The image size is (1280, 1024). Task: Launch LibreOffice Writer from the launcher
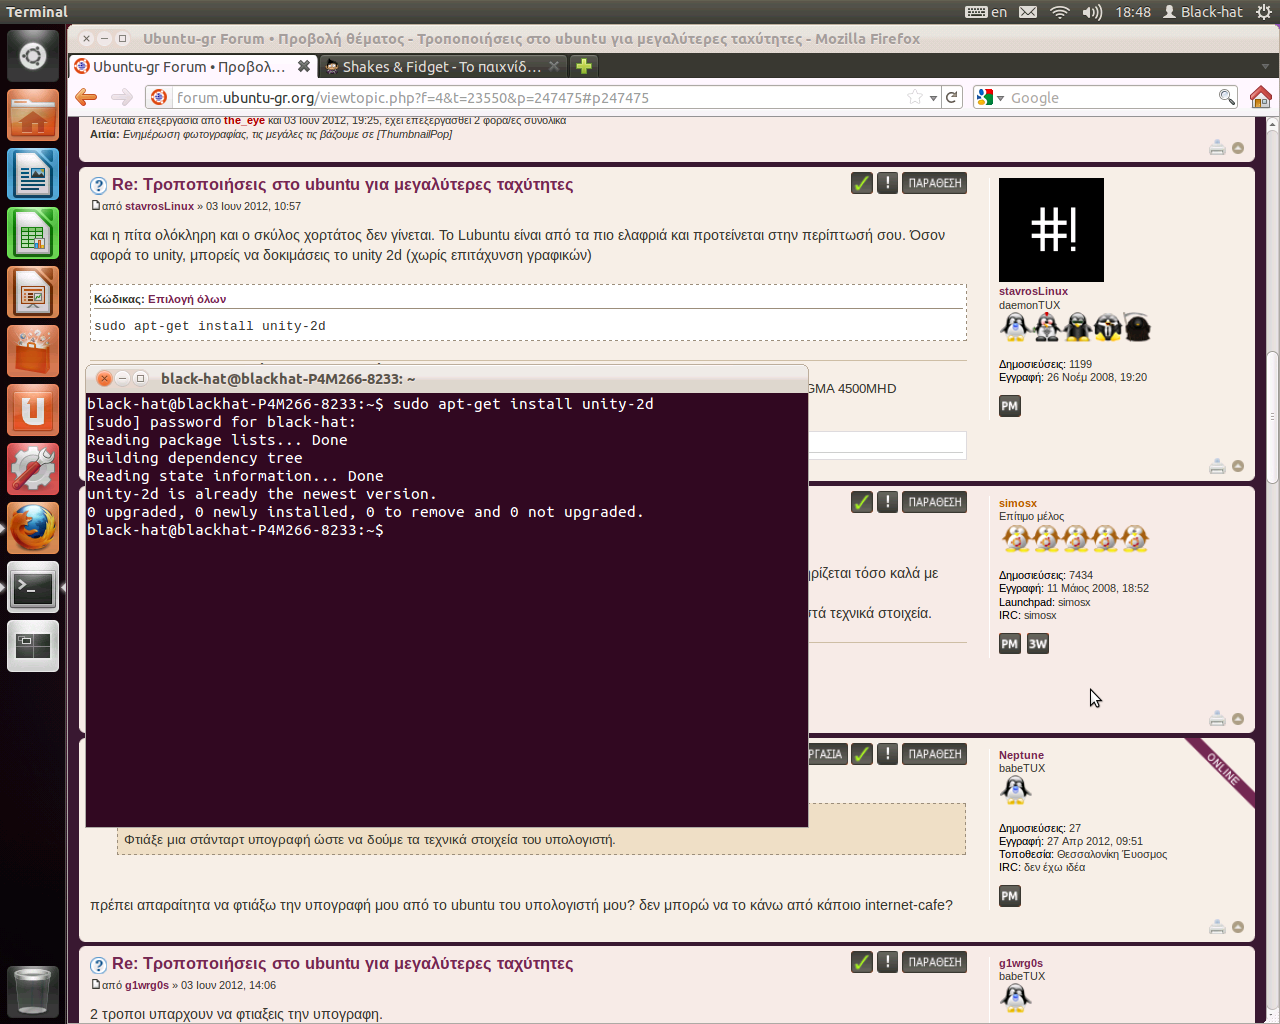[x=33, y=175]
